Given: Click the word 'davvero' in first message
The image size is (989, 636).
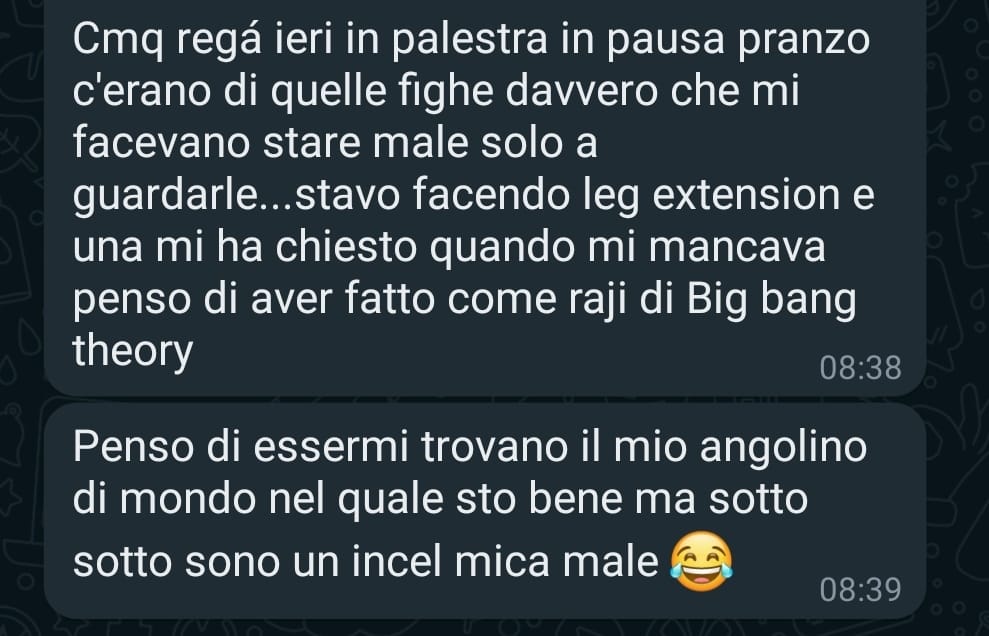Looking at the screenshot, I should [582, 91].
